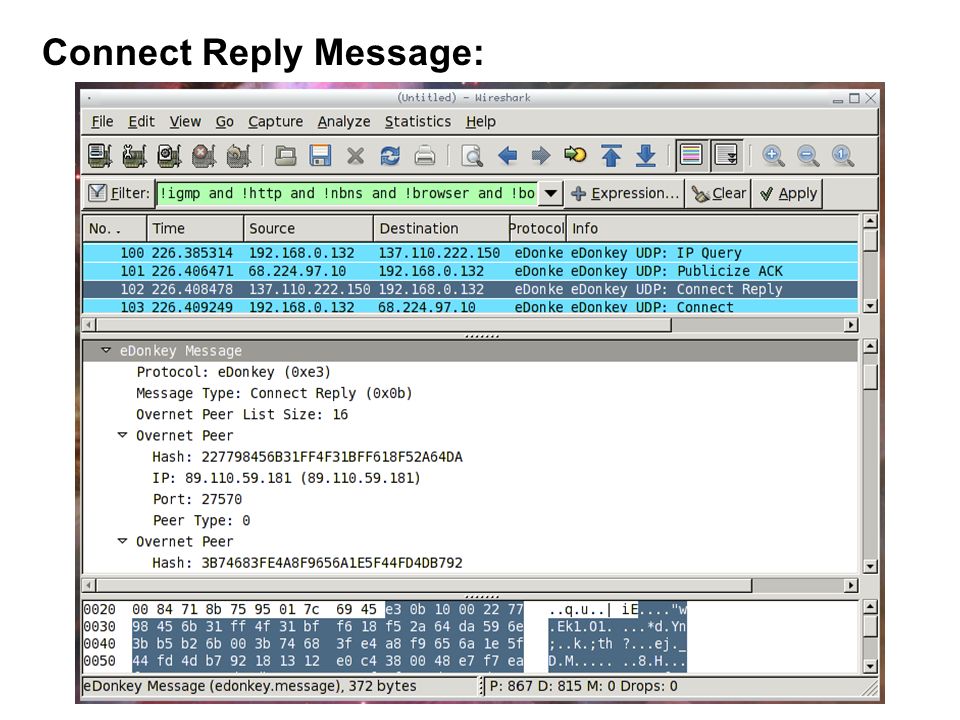The image size is (960, 720).
Task: Click packet list horizontal scrollbar thumb
Action: [x=383, y=325]
